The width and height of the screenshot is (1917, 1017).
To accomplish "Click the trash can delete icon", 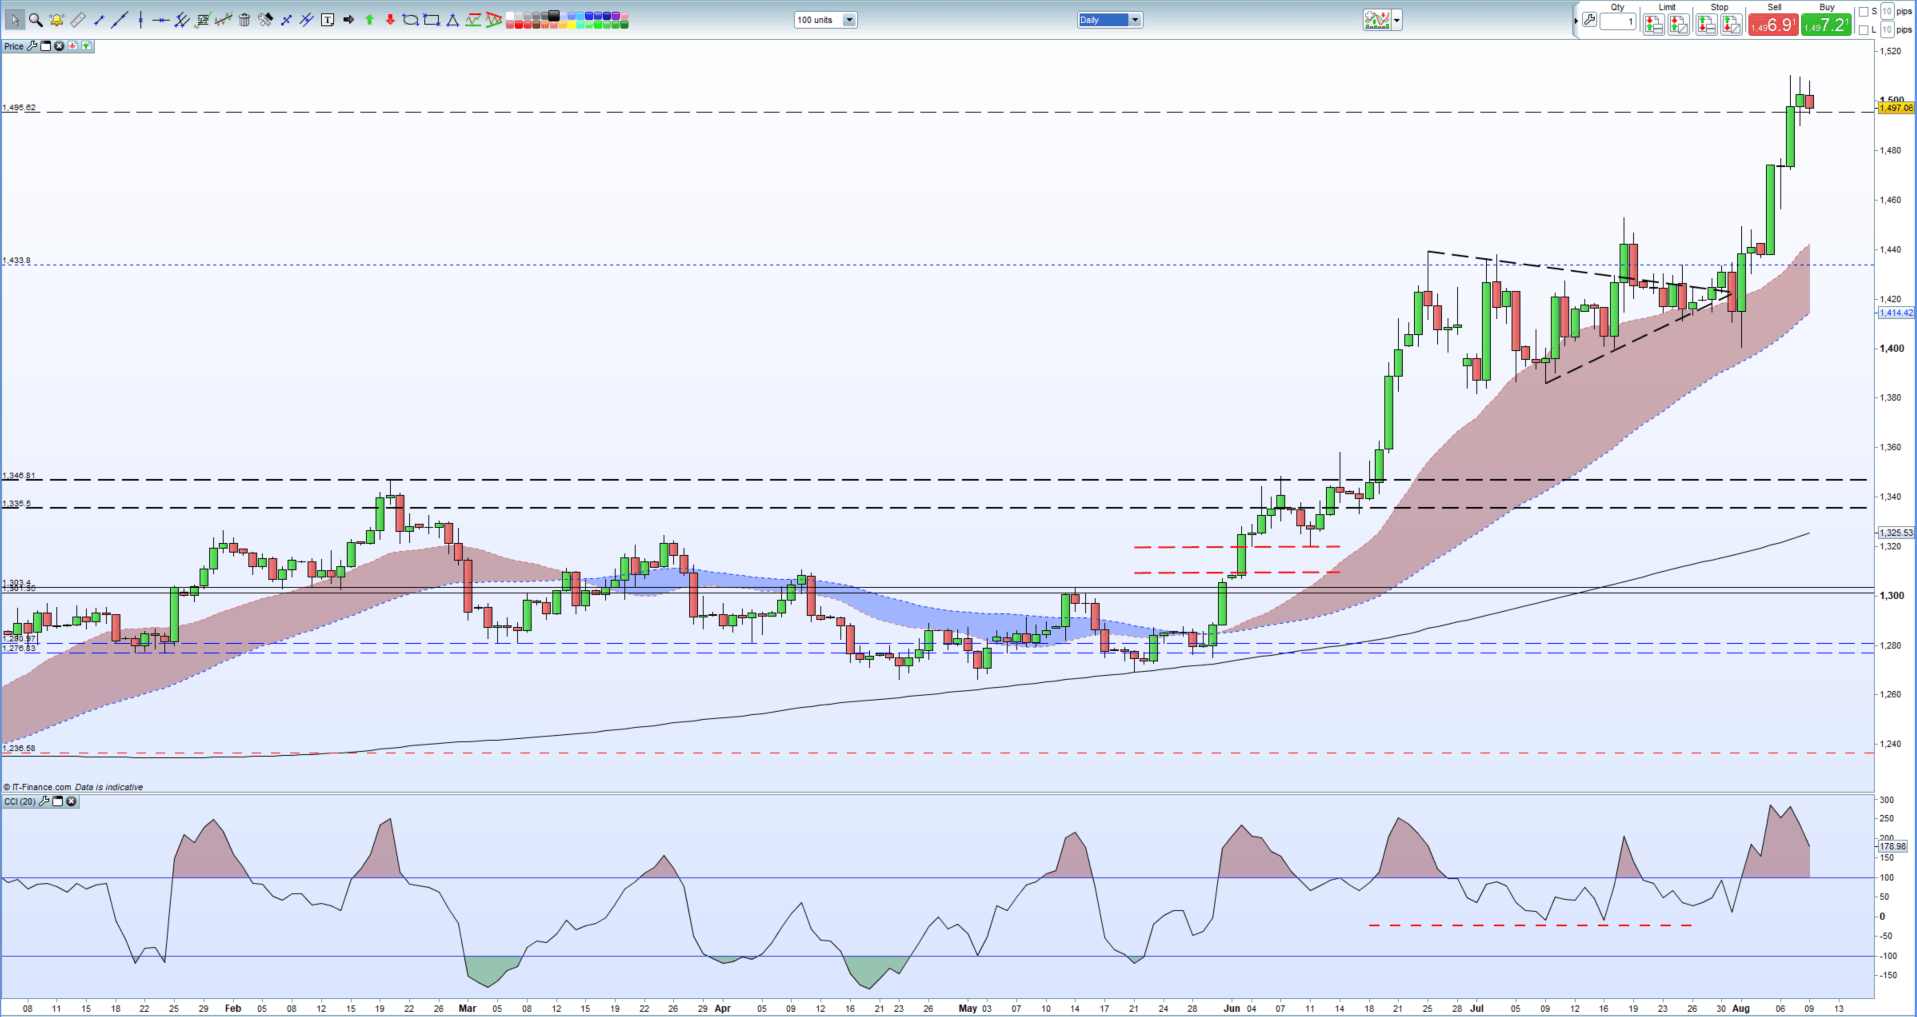I will (x=244, y=20).
